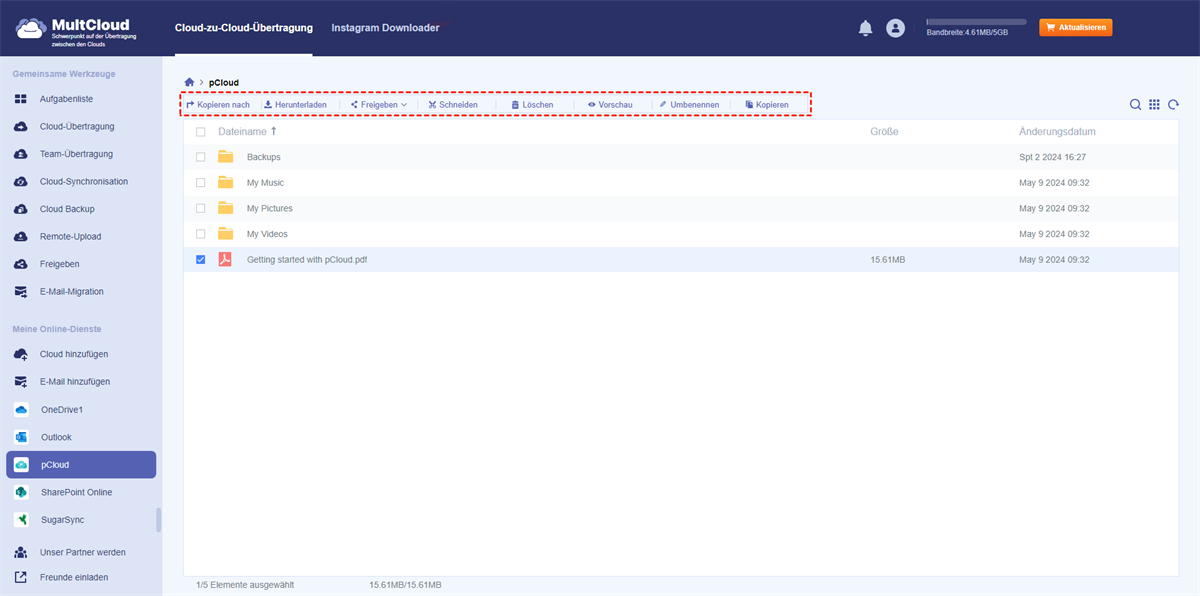The width and height of the screenshot is (1200, 596).
Task: Open the search magnifier icon
Action: 1135,104
